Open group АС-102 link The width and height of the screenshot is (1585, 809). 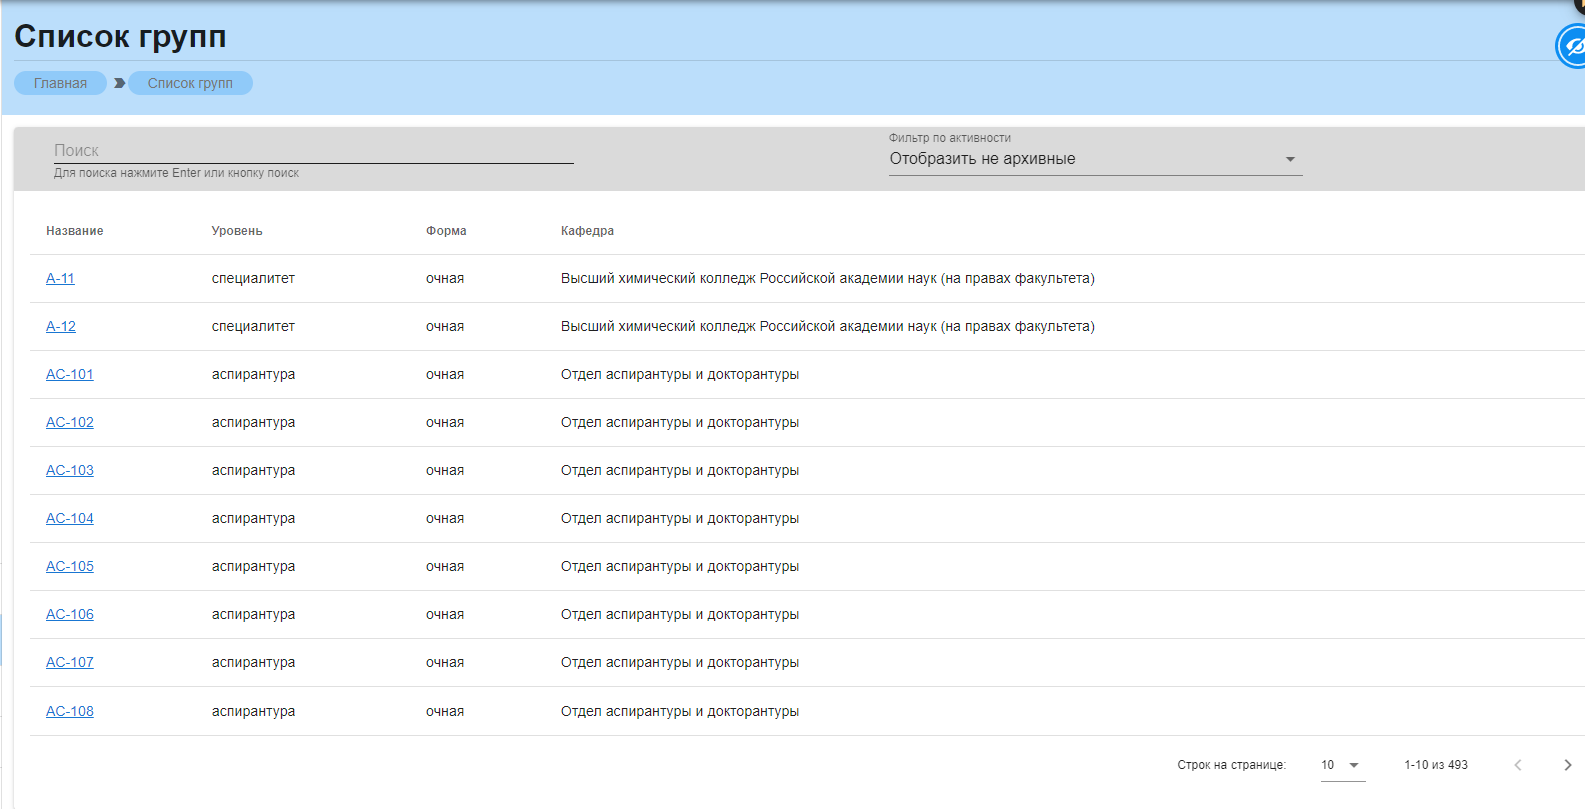click(x=70, y=423)
